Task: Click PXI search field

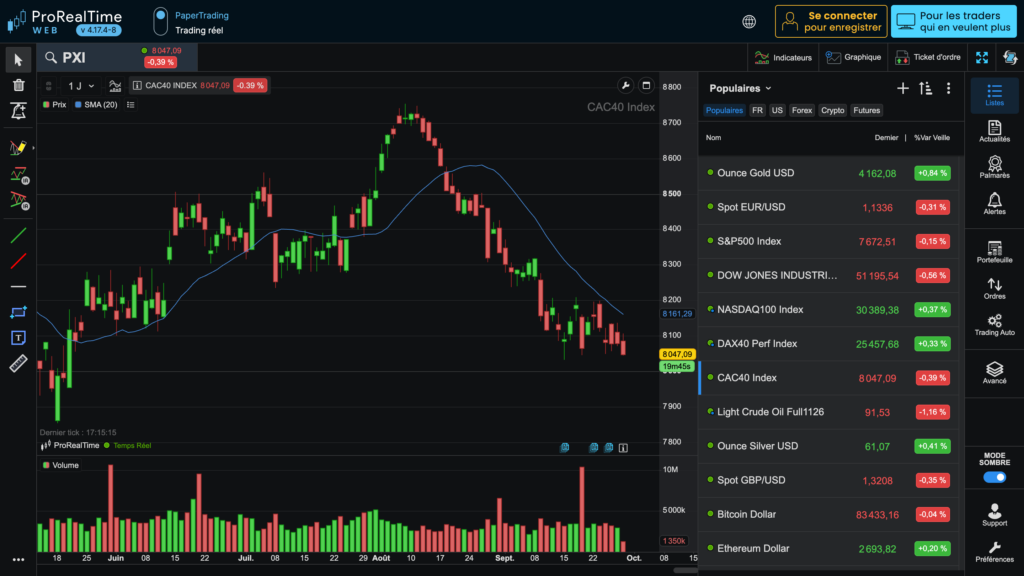Action: coord(88,57)
